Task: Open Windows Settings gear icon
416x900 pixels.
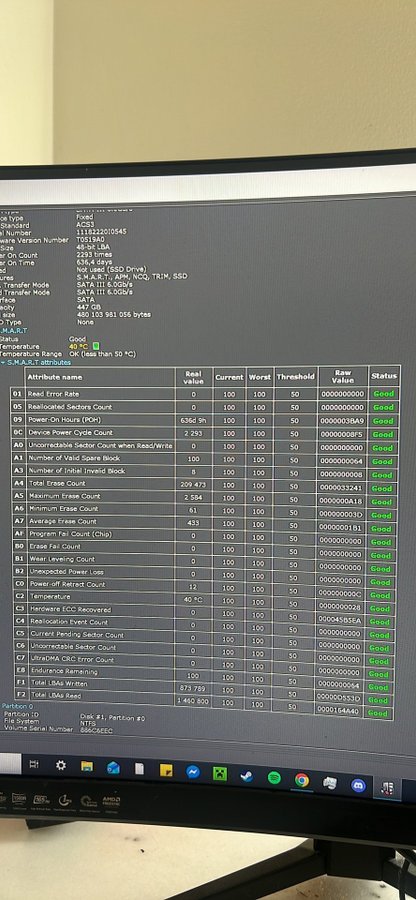Action: (60, 765)
